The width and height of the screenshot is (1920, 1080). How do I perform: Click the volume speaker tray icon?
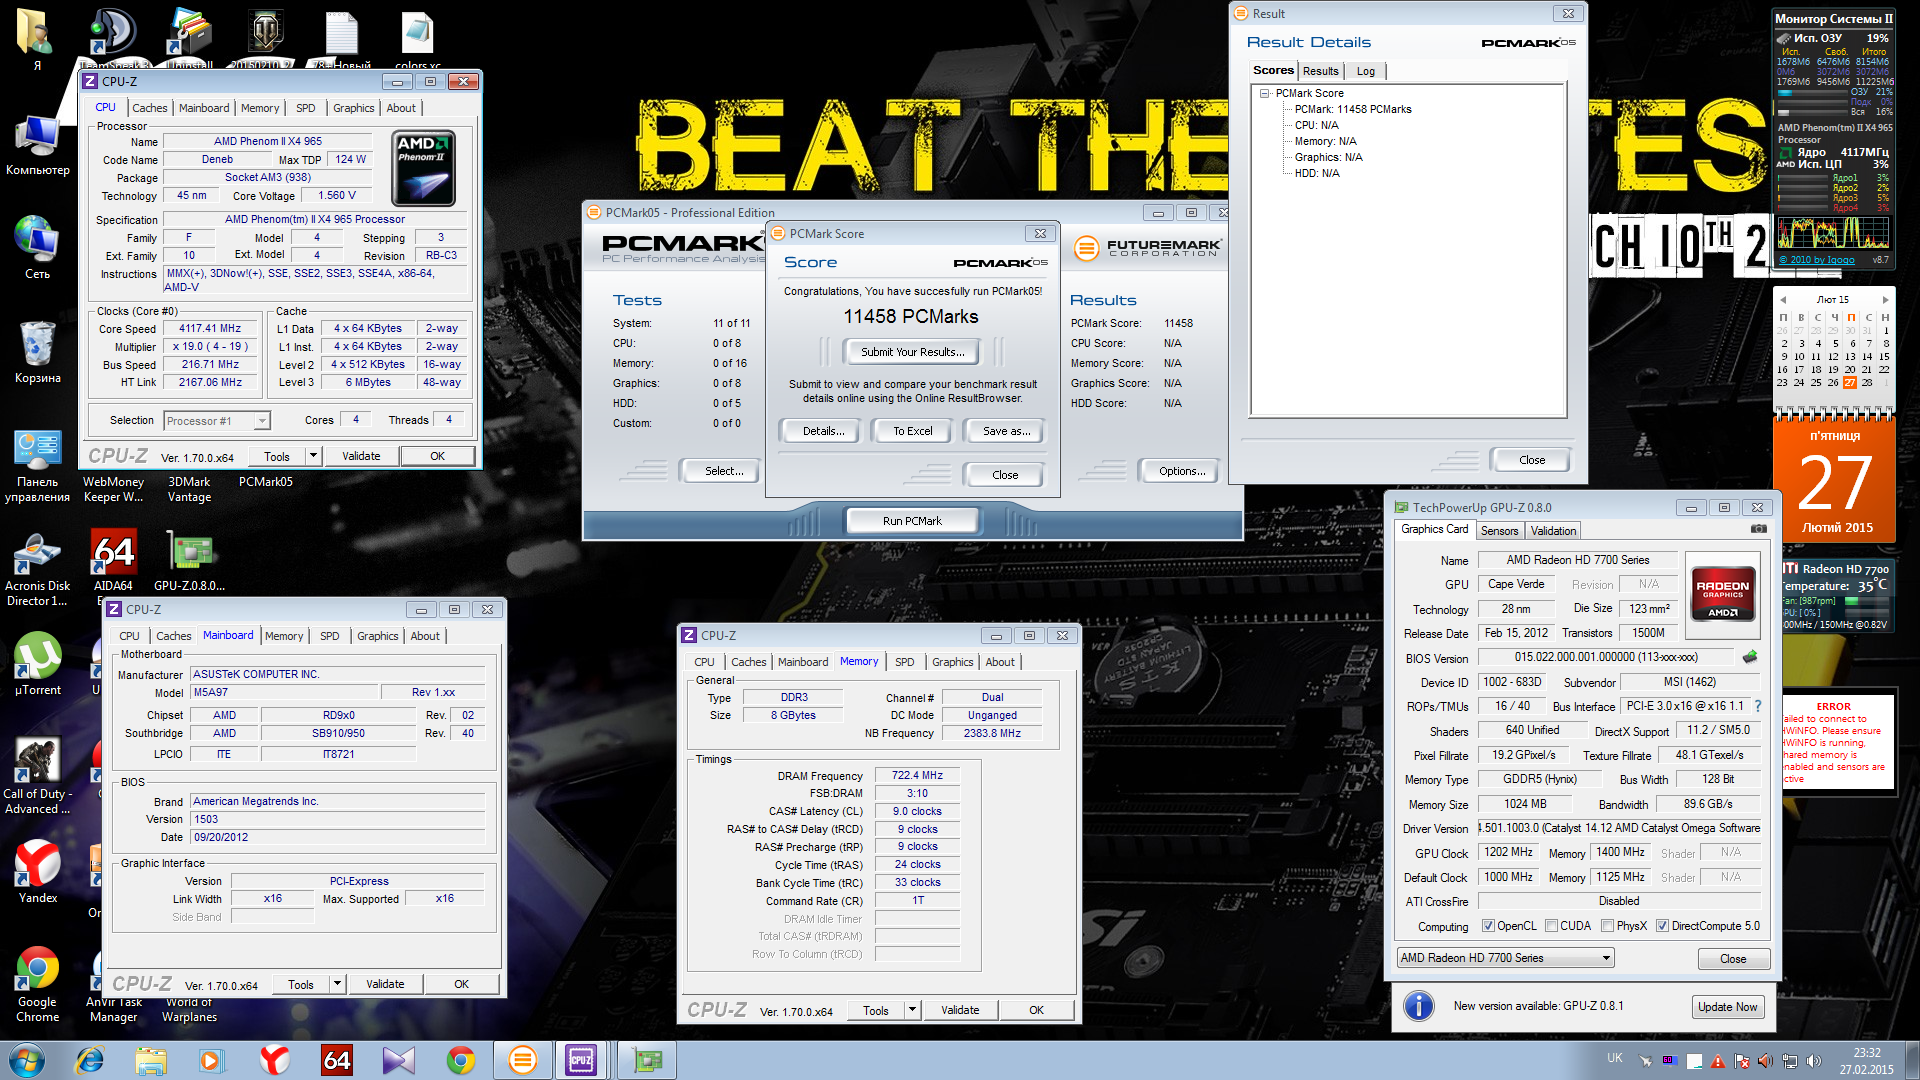(1813, 1061)
